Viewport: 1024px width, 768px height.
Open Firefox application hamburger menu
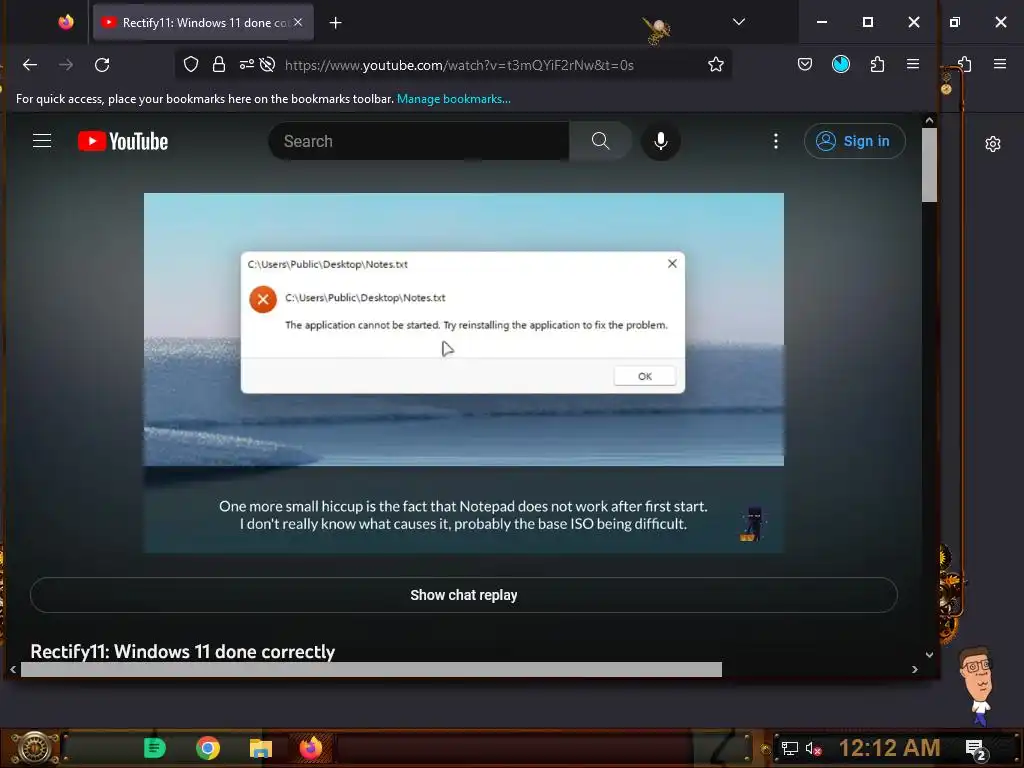click(913, 64)
